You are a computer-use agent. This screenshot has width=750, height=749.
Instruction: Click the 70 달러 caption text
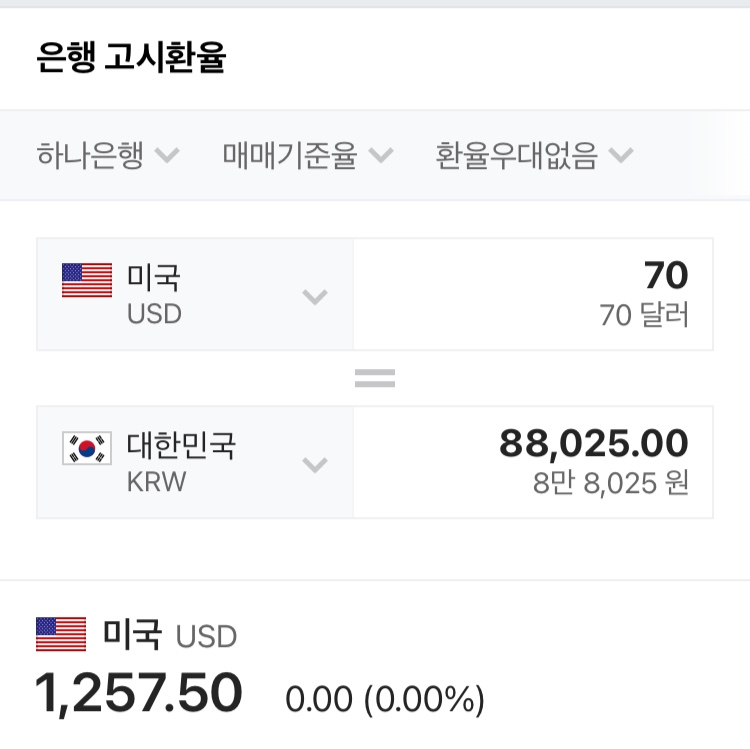click(644, 316)
